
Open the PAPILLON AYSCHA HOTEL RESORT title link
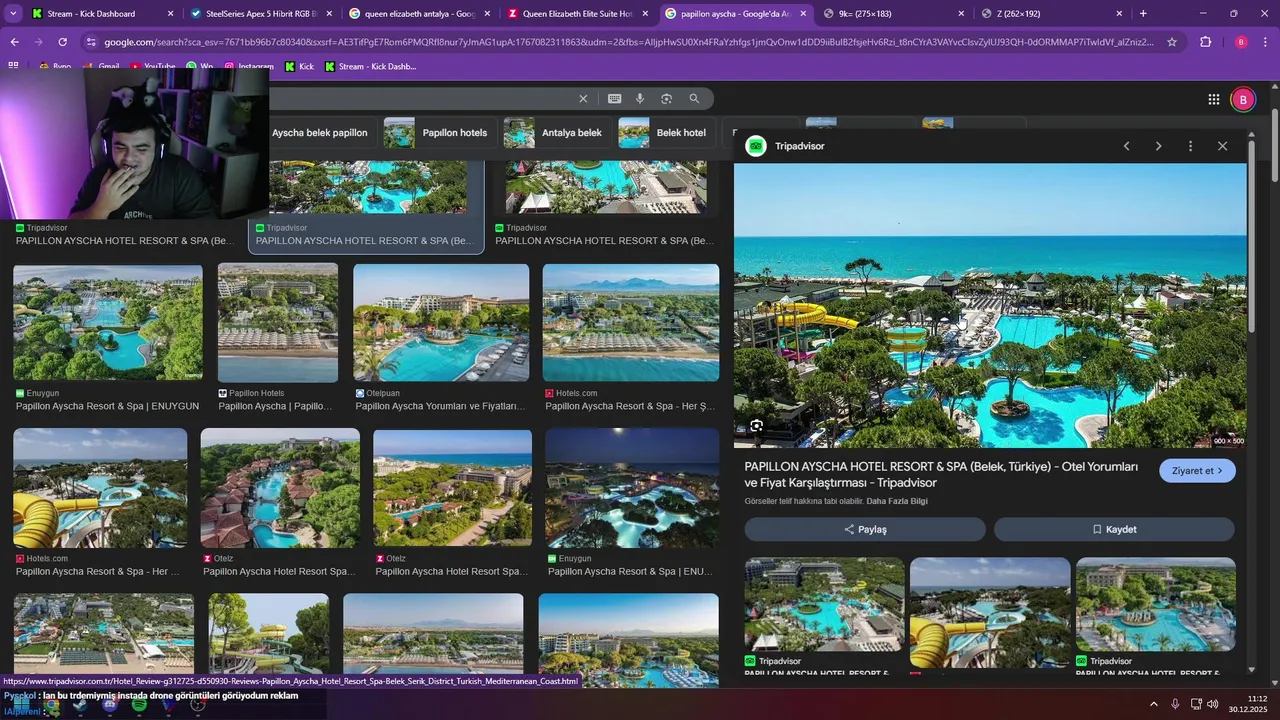click(x=941, y=475)
